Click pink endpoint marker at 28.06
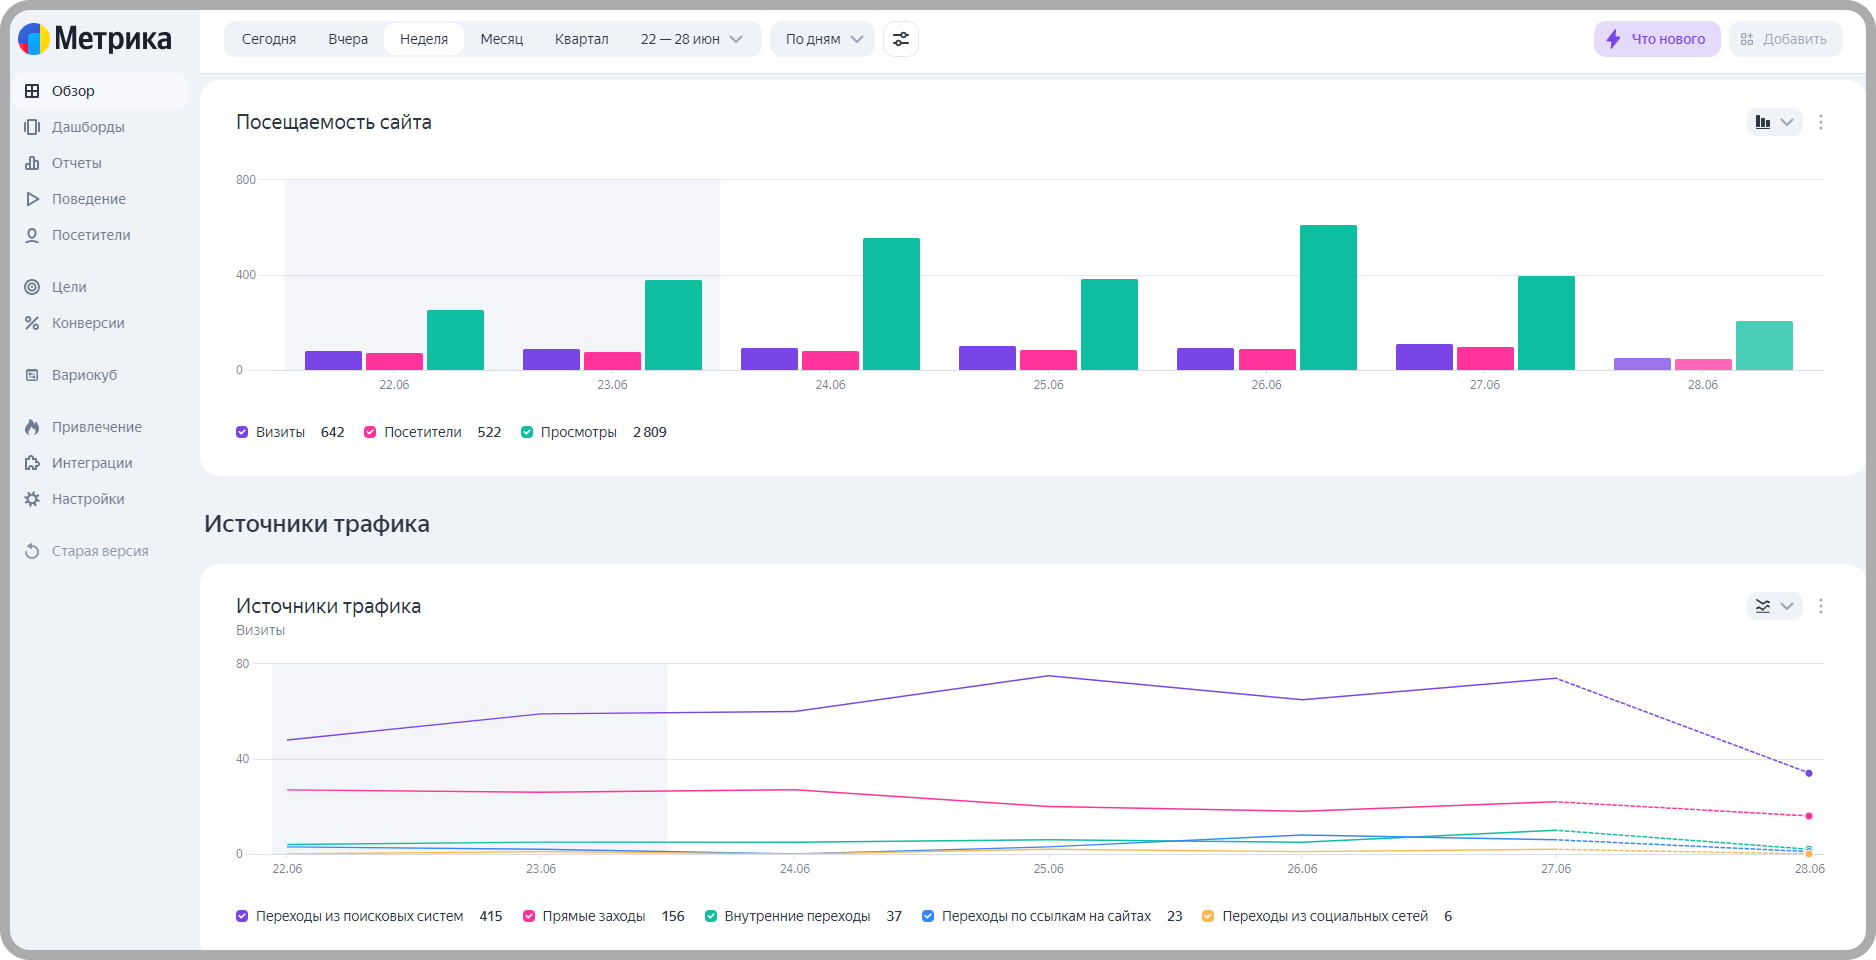Screen dimensions: 1876x960 point(1809,816)
